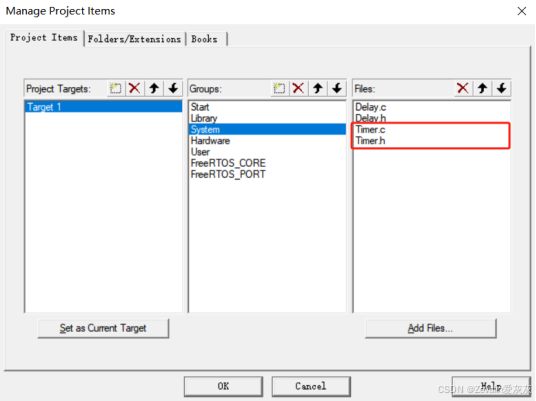Move selected file up
Viewport: 536px width, 401px height.
click(x=482, y=89)
